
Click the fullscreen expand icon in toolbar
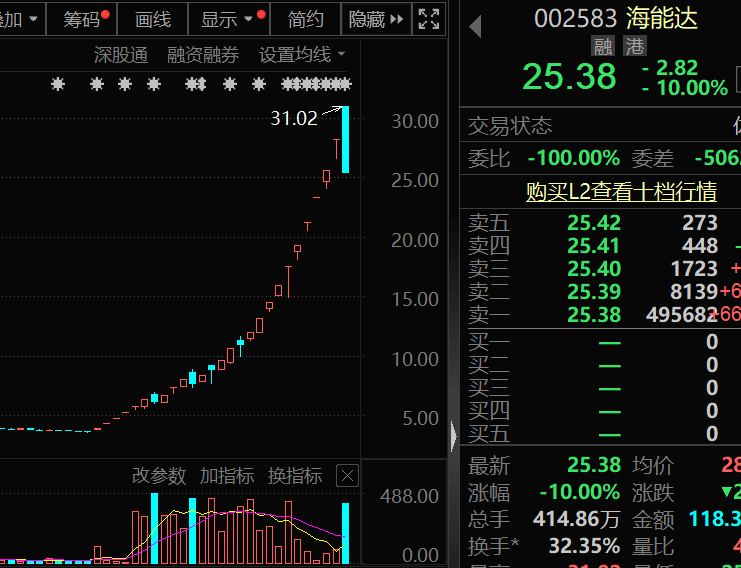(x=428, y=19)
